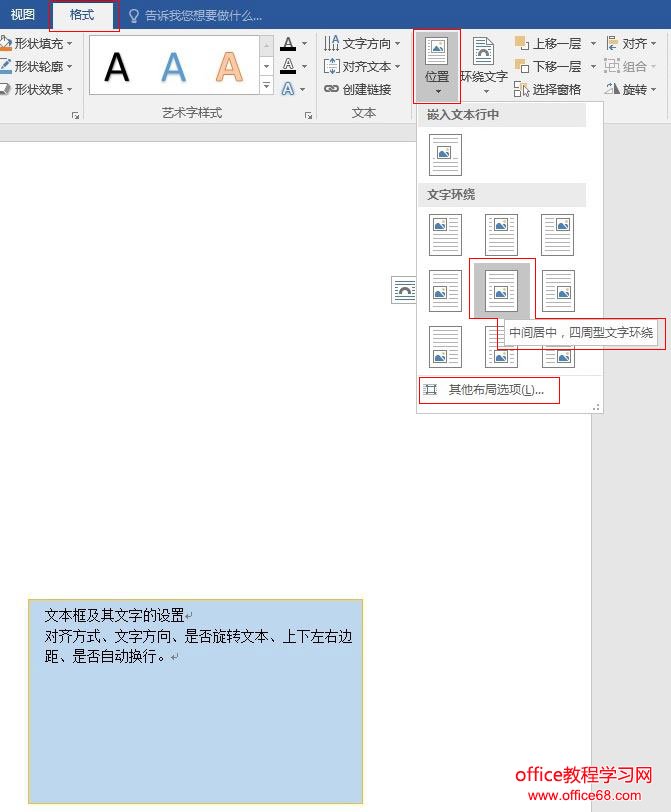
Task: Click the line 文本框及其文字的设置
Action: tap(114, 615)
